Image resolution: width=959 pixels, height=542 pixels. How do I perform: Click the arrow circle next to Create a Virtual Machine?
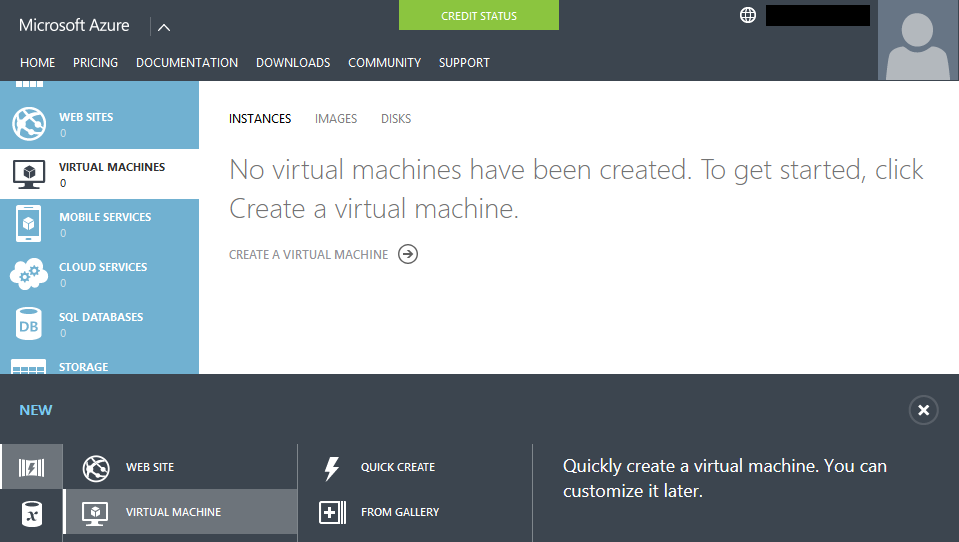pyautogui.click(x=408, y=254)
